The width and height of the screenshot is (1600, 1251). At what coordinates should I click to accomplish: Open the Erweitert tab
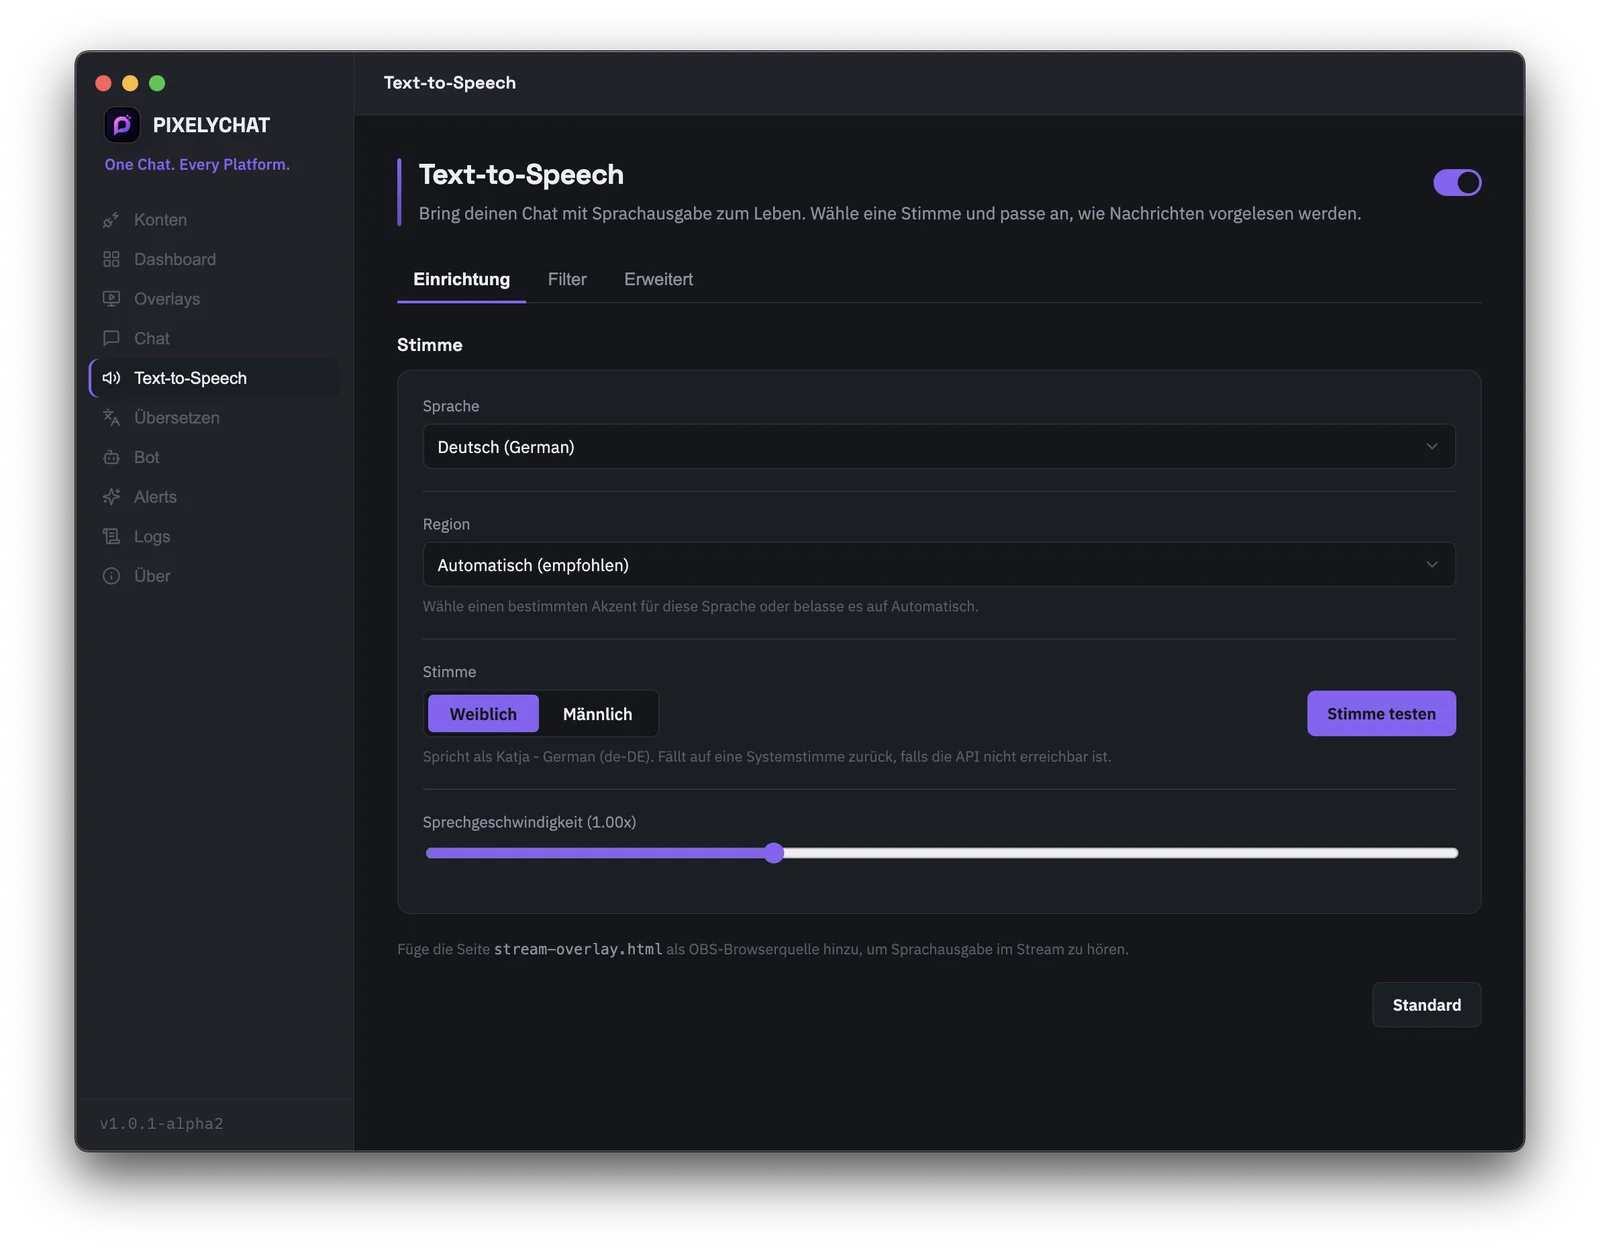tap(658, 280)
